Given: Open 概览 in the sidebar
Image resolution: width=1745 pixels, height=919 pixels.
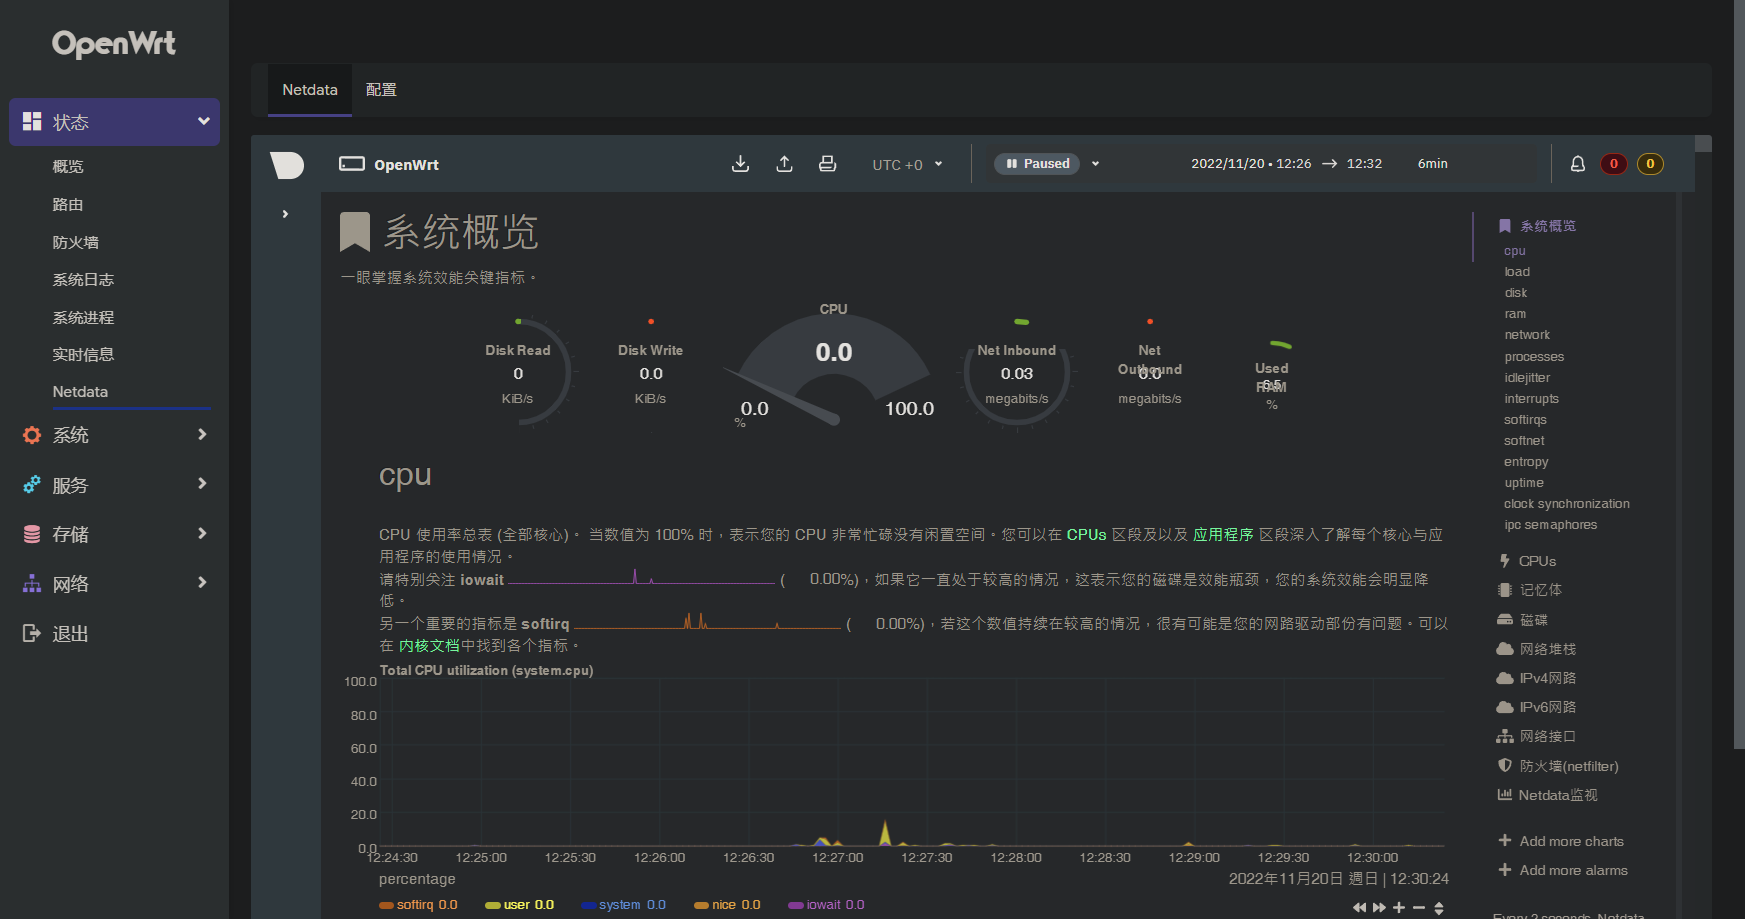Looking at the screenshot, I should click(x=68, y=166).
